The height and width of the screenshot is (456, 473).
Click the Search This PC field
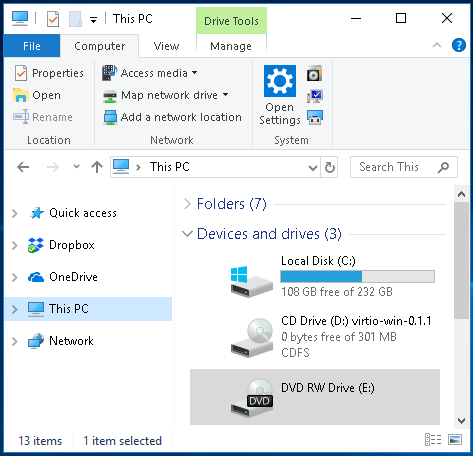coord(404,167)
